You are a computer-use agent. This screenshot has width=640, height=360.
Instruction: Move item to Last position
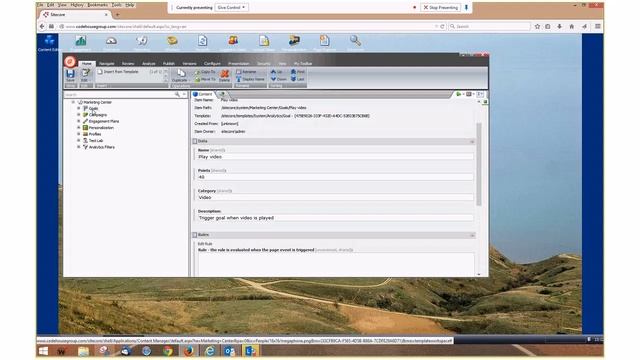(x=293, y=79)
